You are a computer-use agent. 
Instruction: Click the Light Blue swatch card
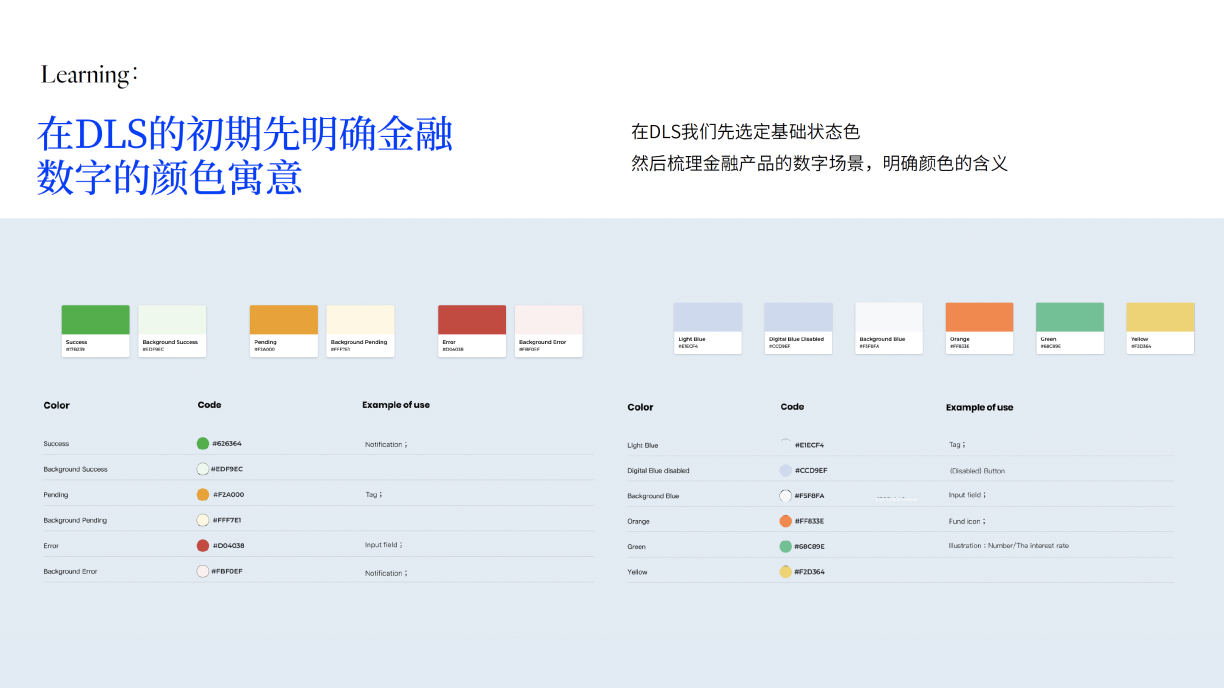point(708,328)
